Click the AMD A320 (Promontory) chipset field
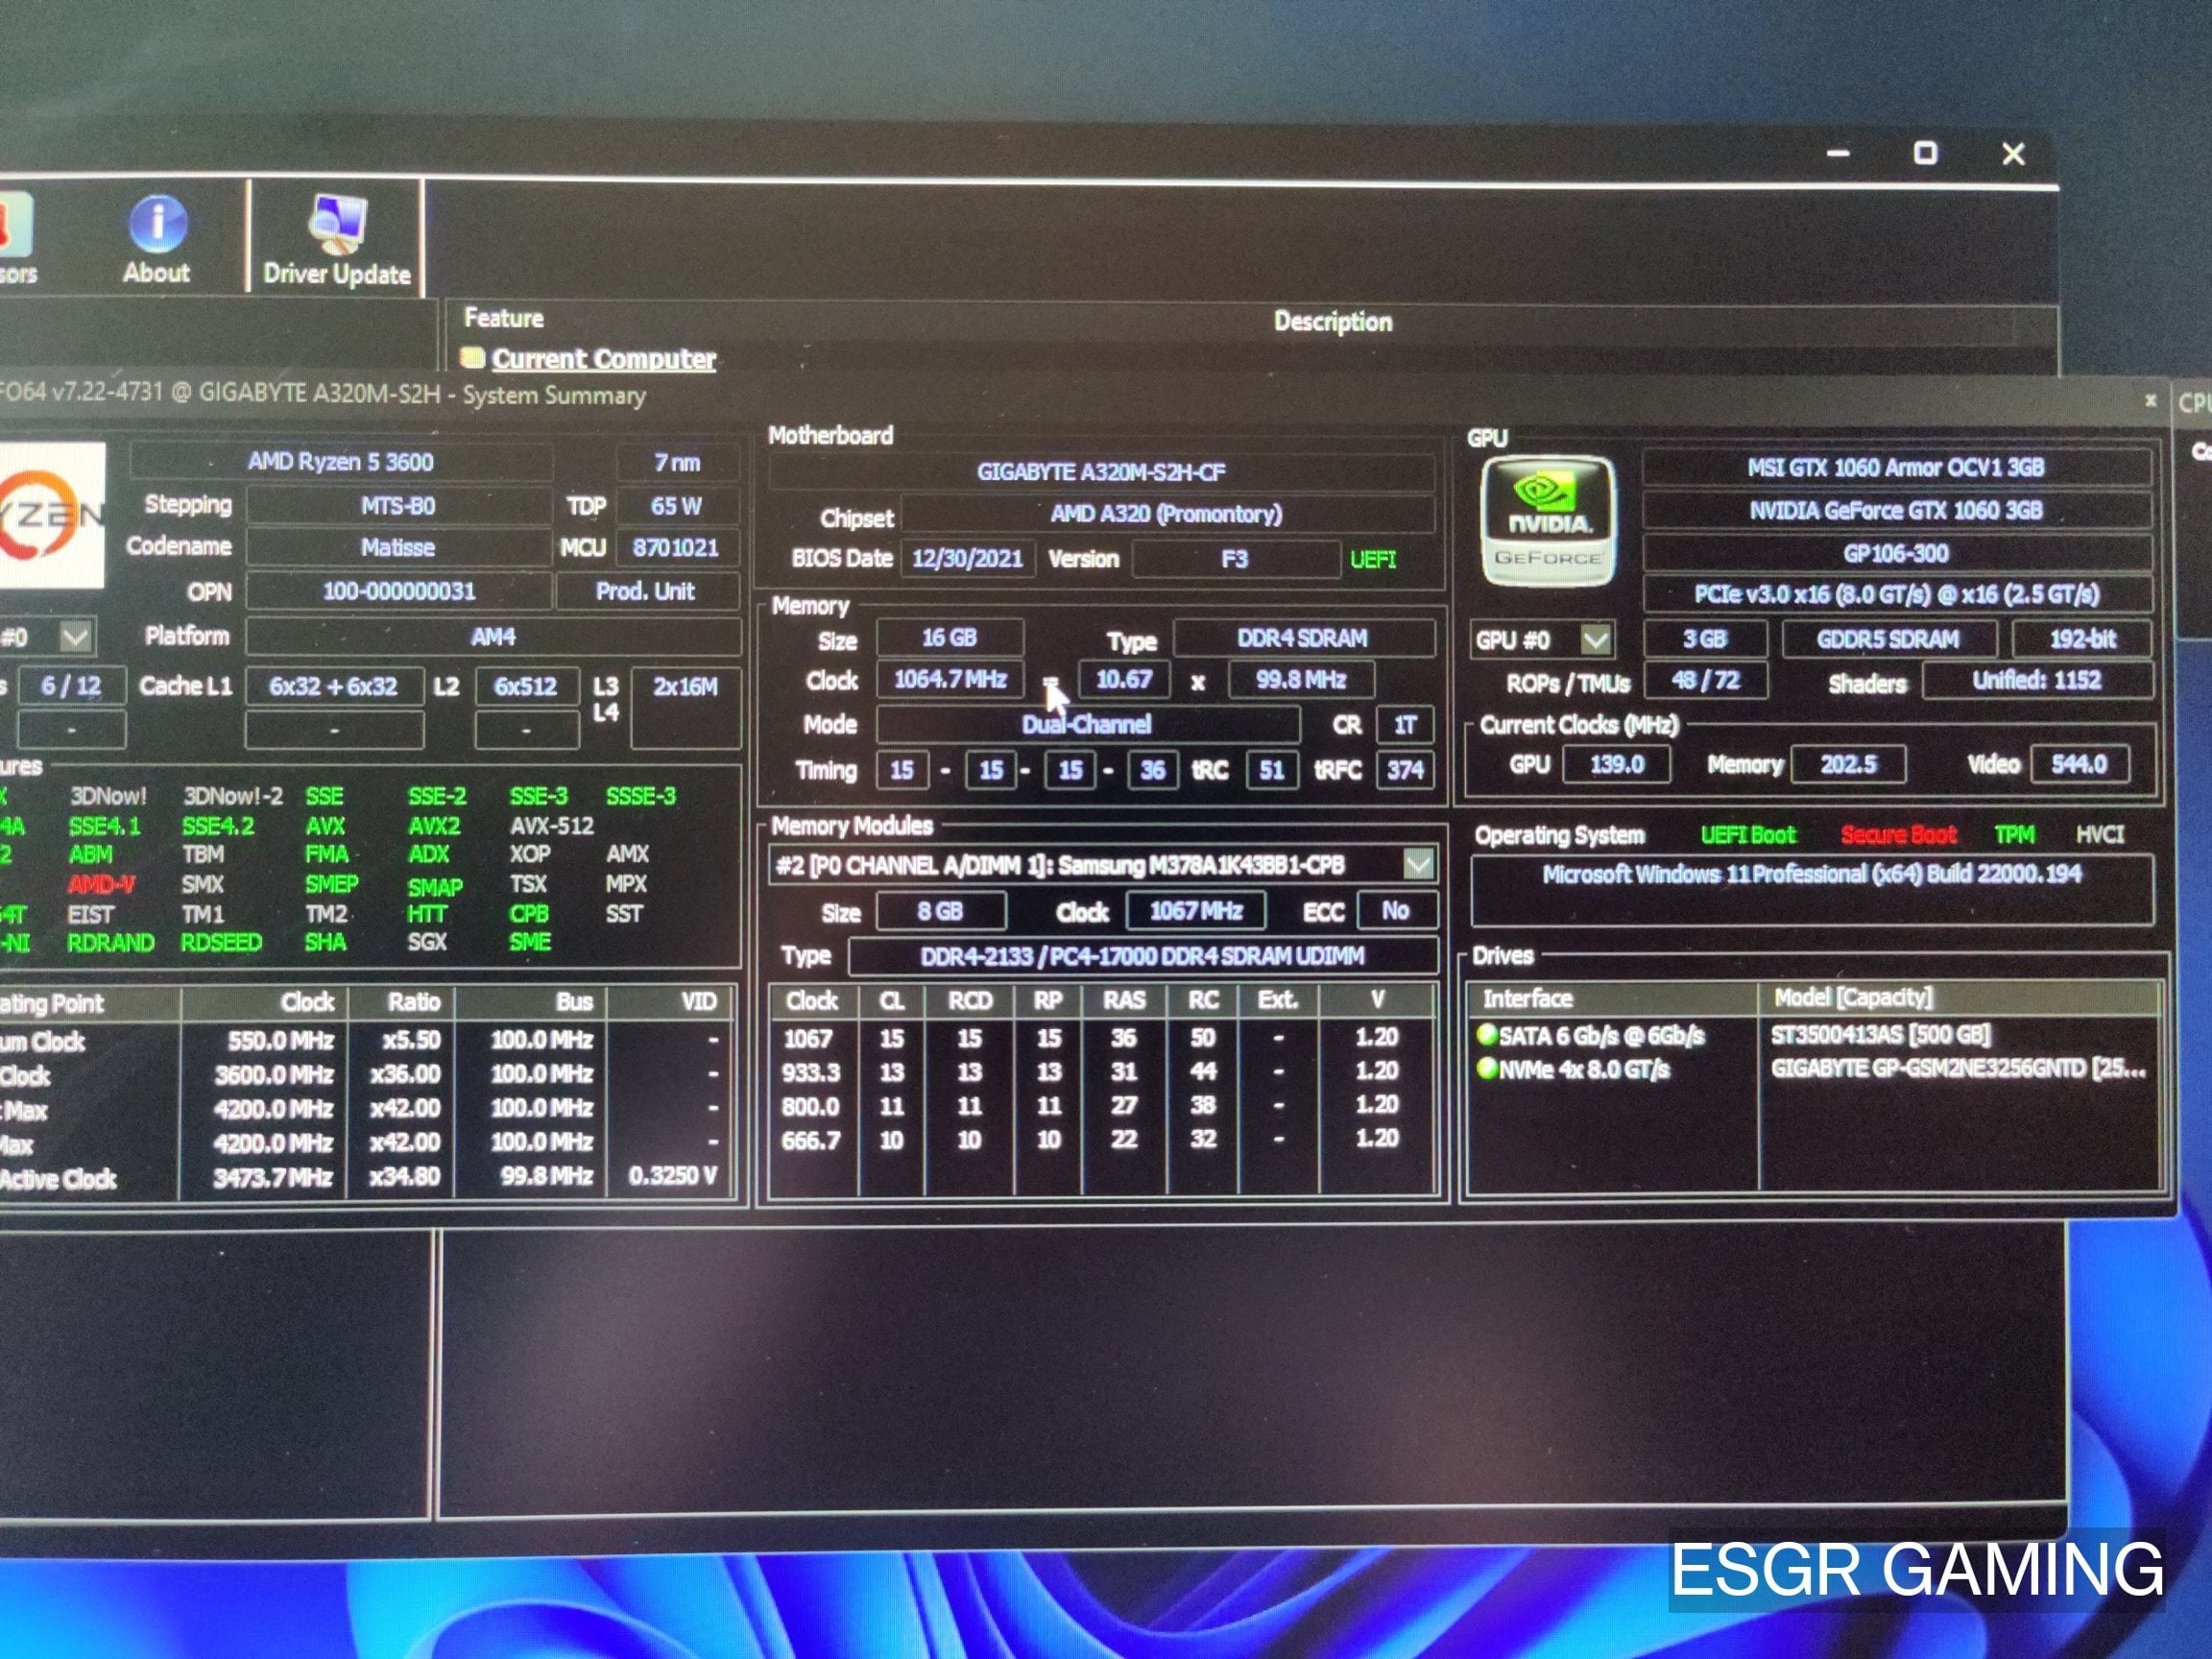 1167,514
